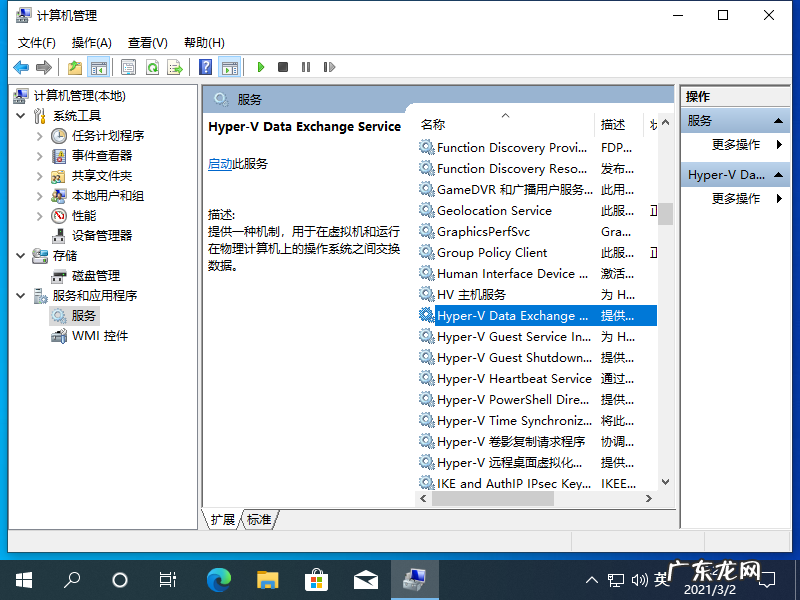Screen dimensions: 800x600
Task: Open service properties via the properties icon
Action: coord(128,67)
